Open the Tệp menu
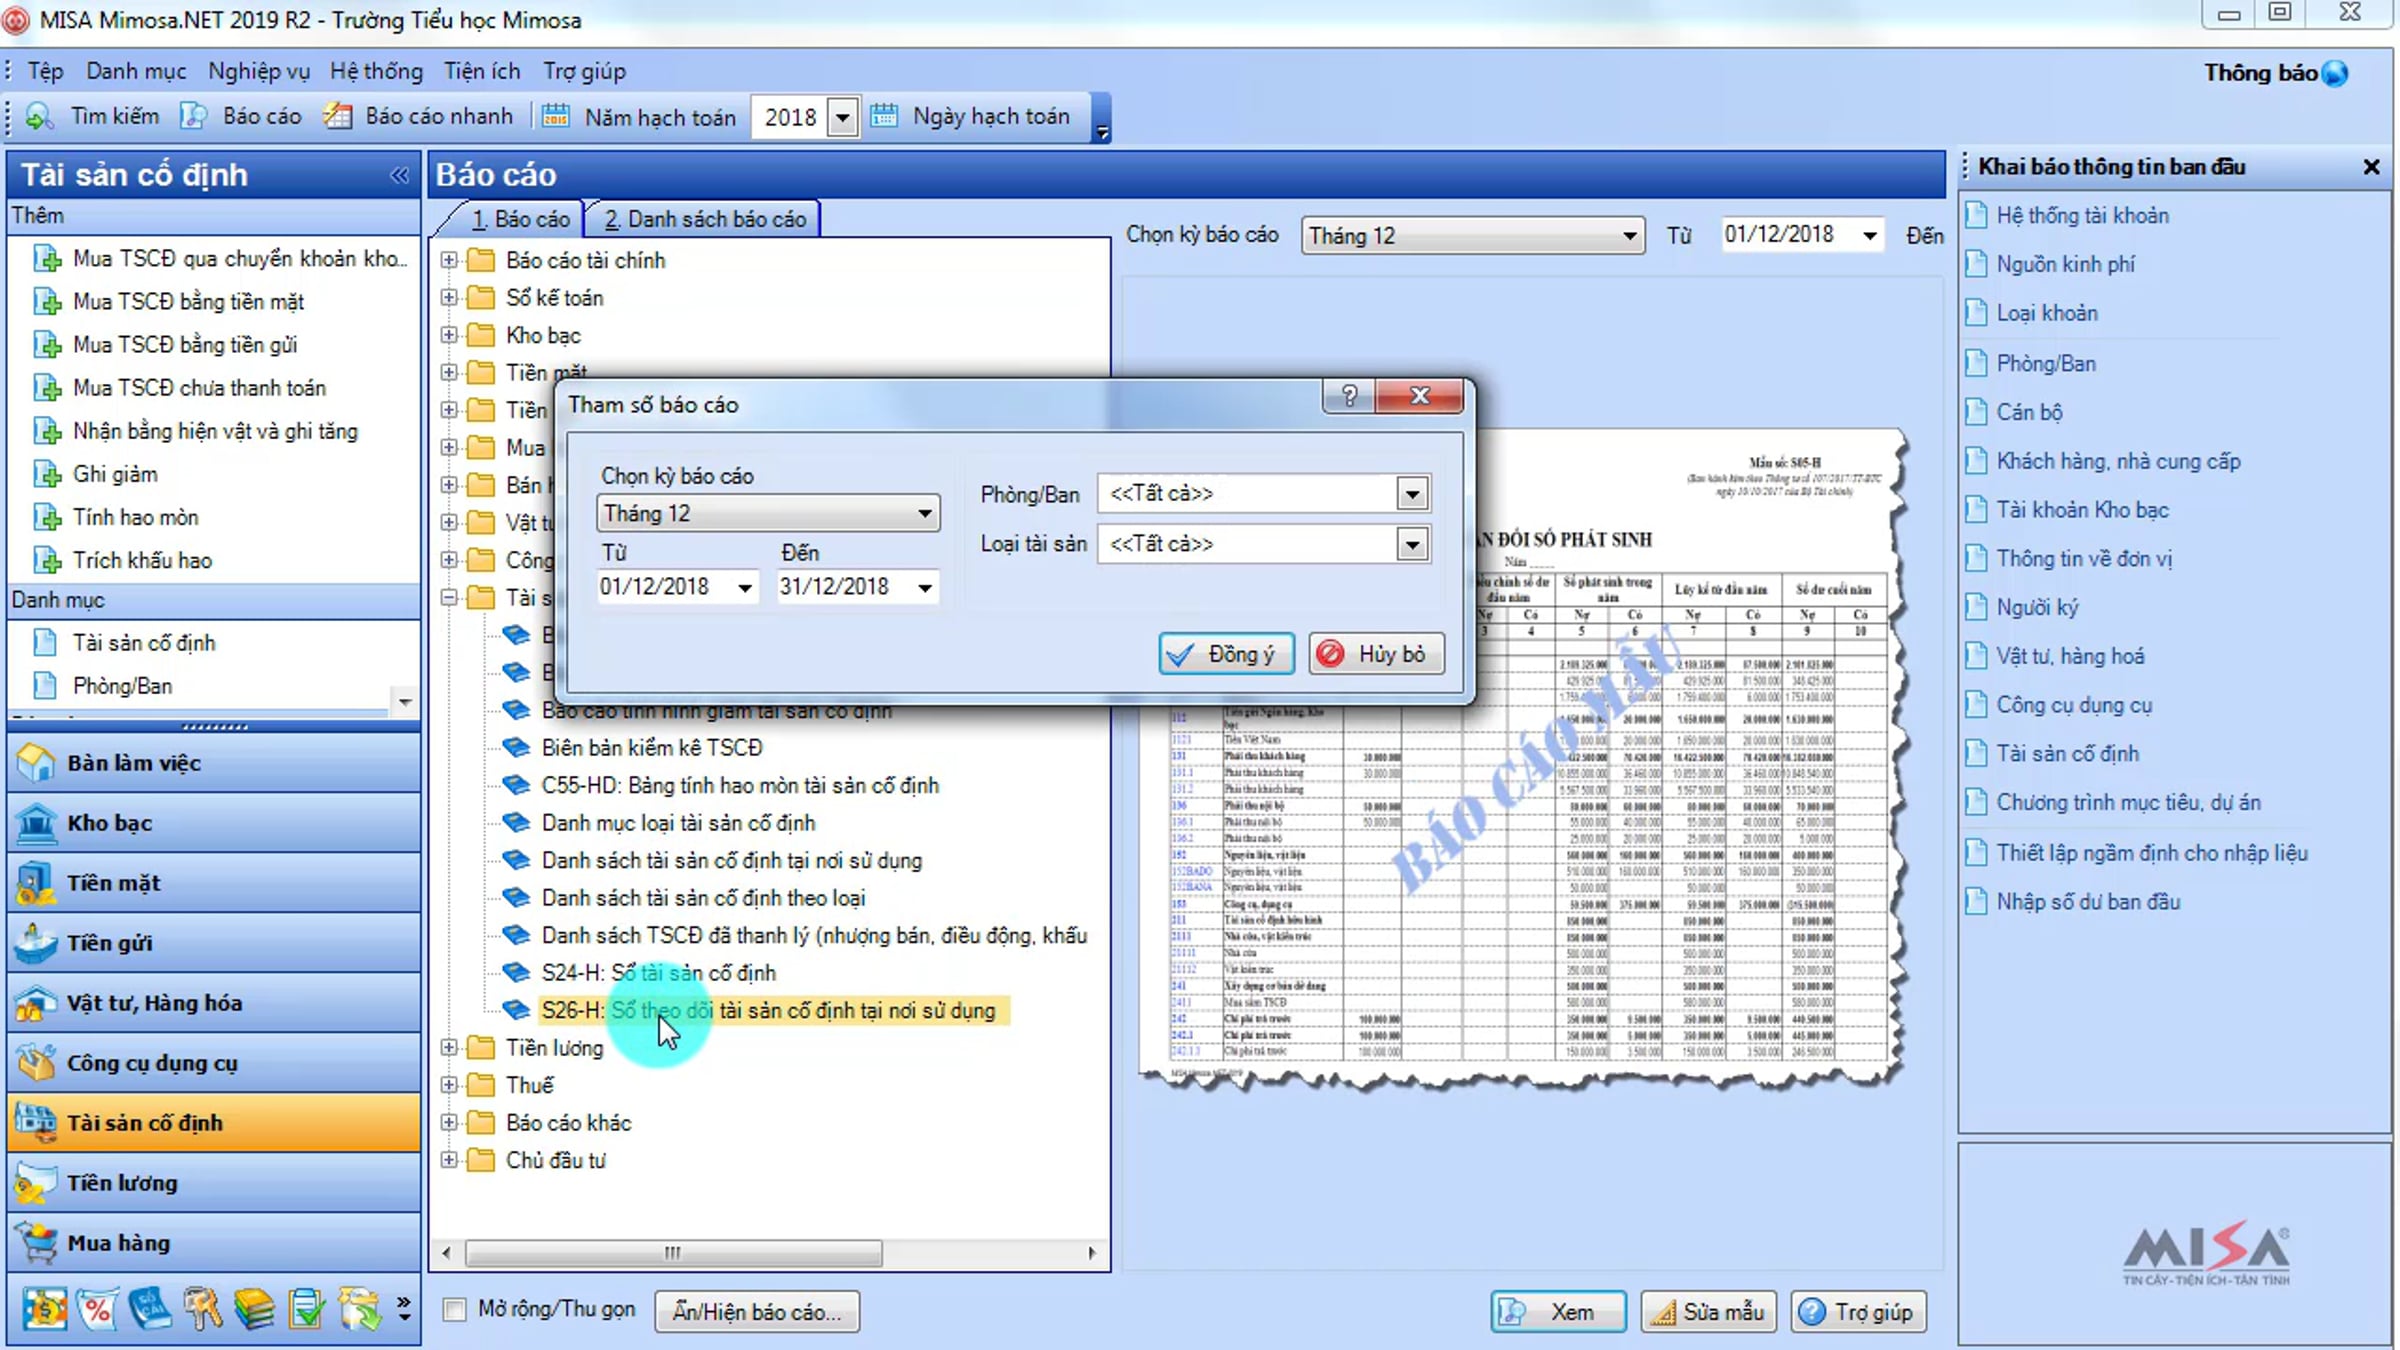The width and height of the screenshot is (2400, 1350). coord(45,71)
